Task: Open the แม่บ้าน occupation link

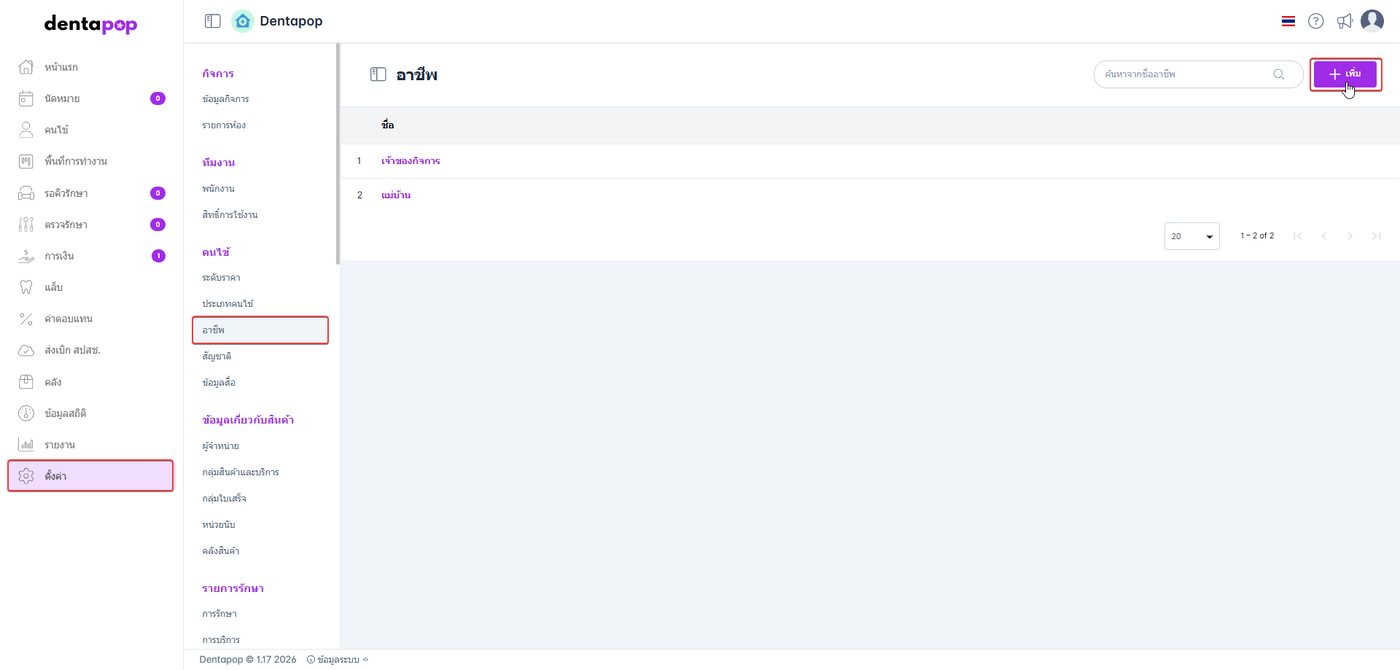Action: point(396,195)
